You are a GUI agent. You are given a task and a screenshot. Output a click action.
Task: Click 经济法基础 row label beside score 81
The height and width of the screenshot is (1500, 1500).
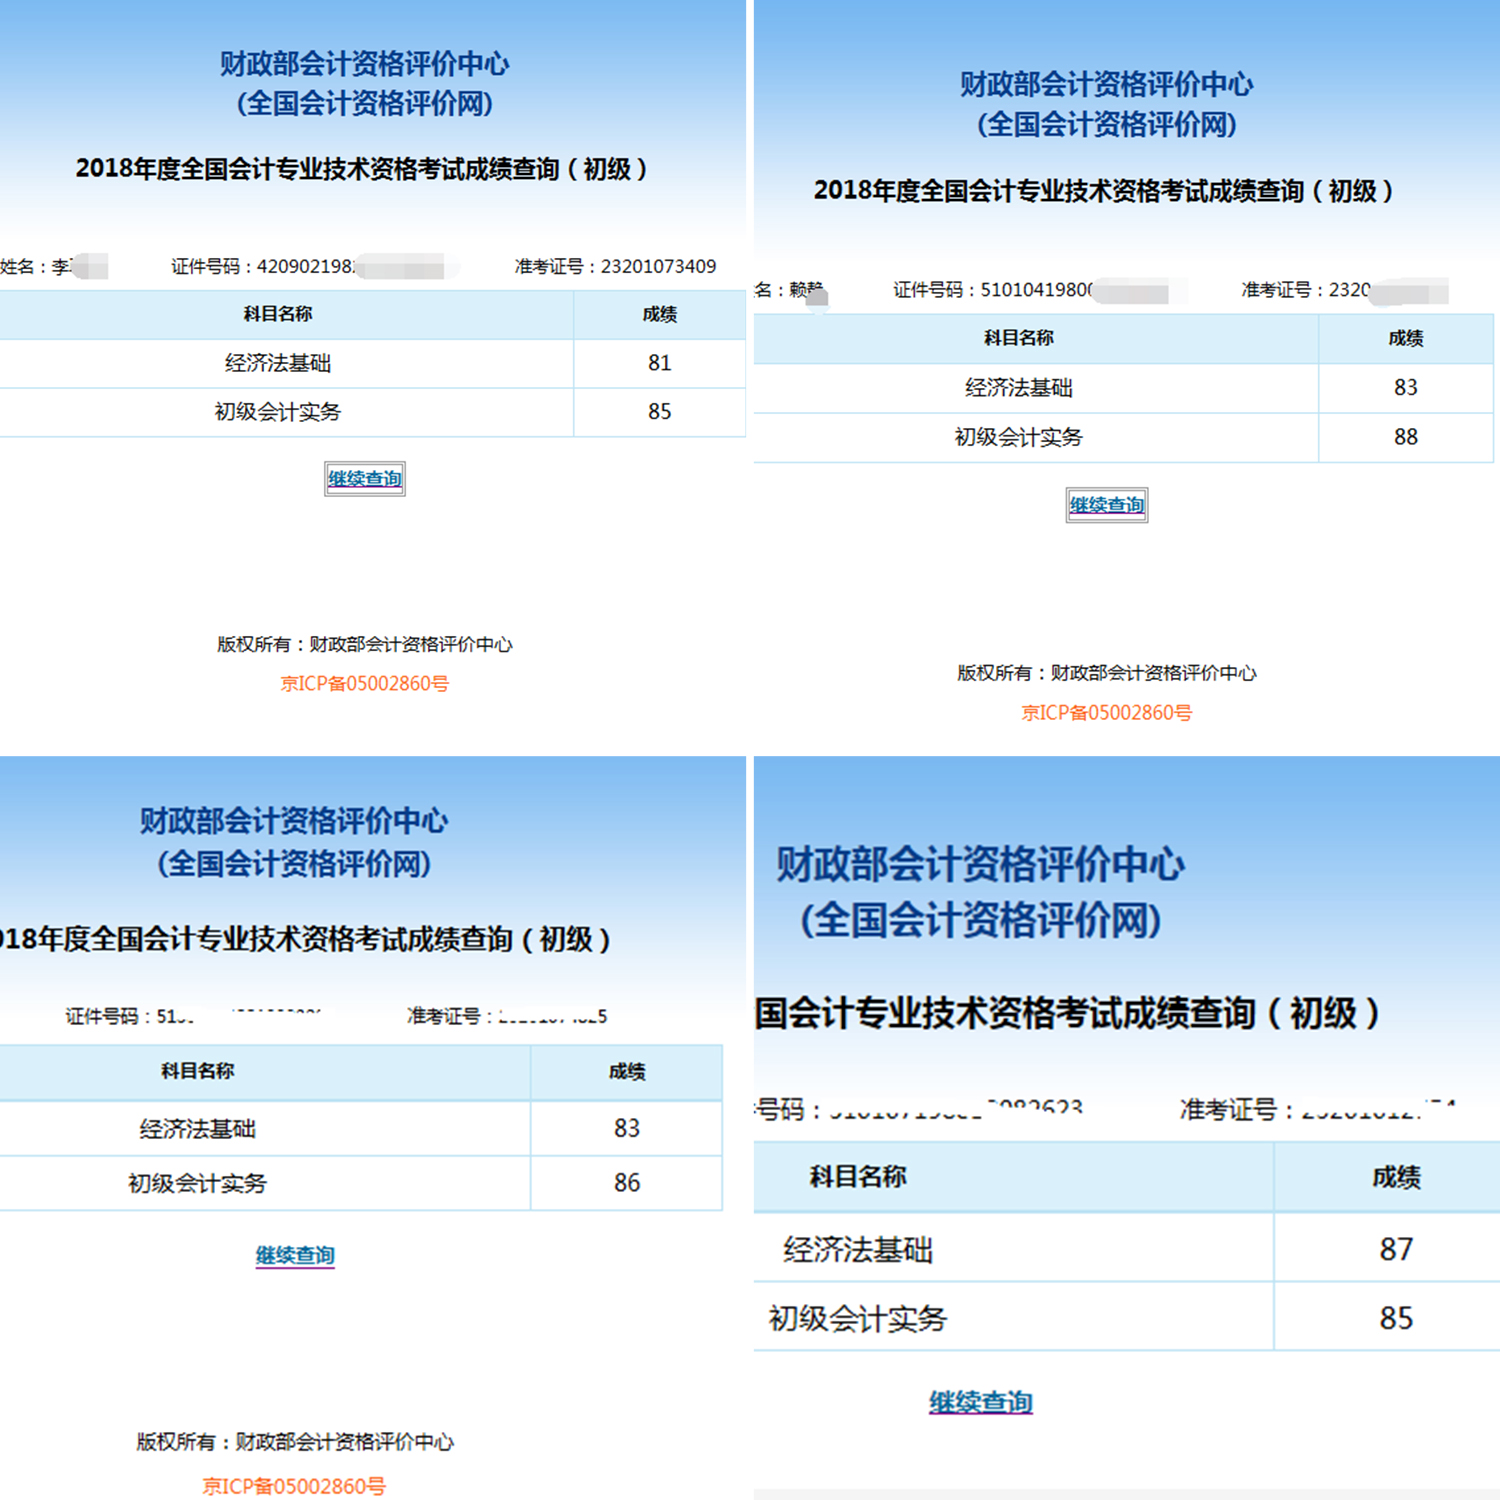click(x=278, y=363)
